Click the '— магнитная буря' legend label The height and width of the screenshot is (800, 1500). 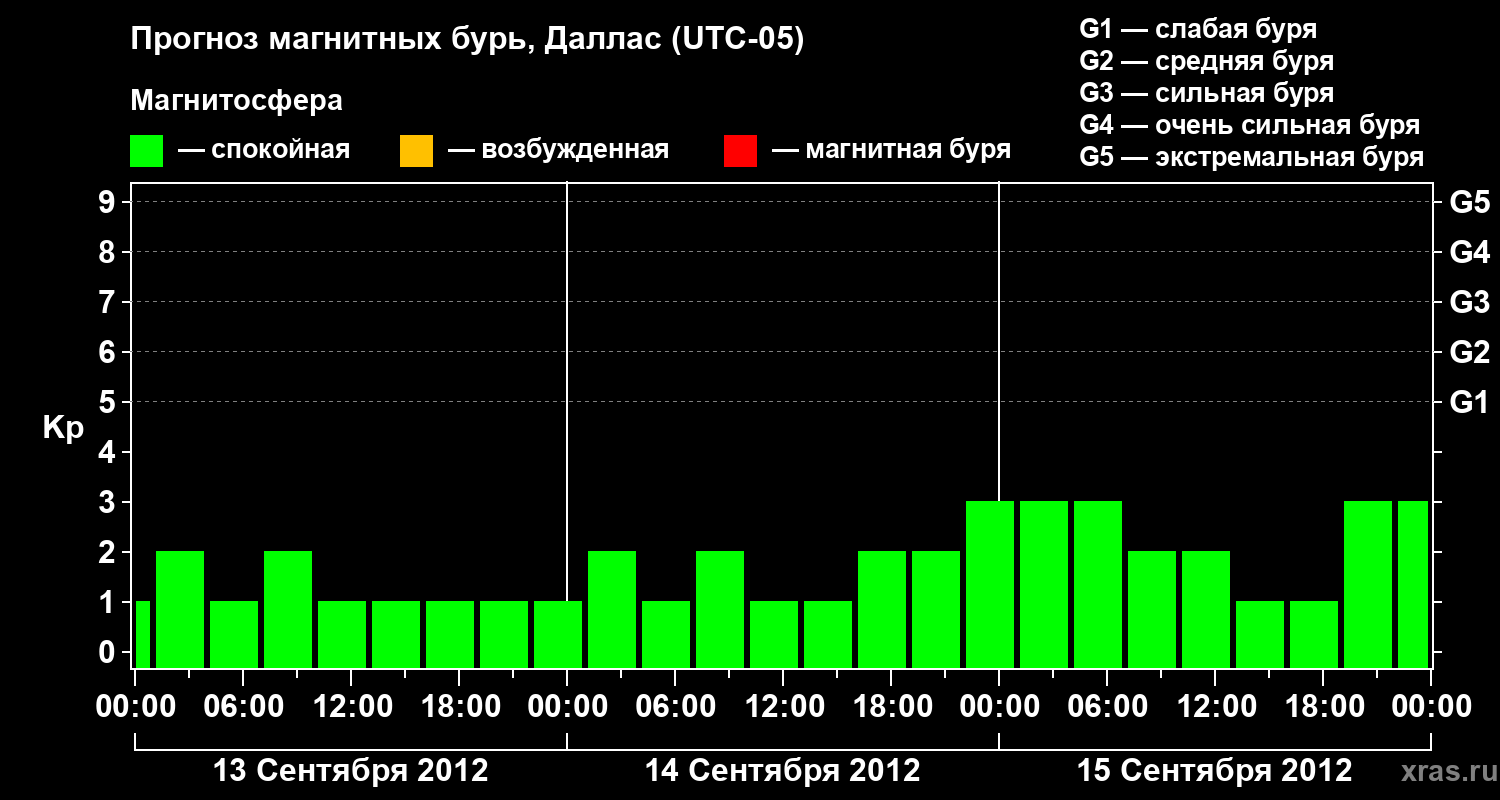891,151
